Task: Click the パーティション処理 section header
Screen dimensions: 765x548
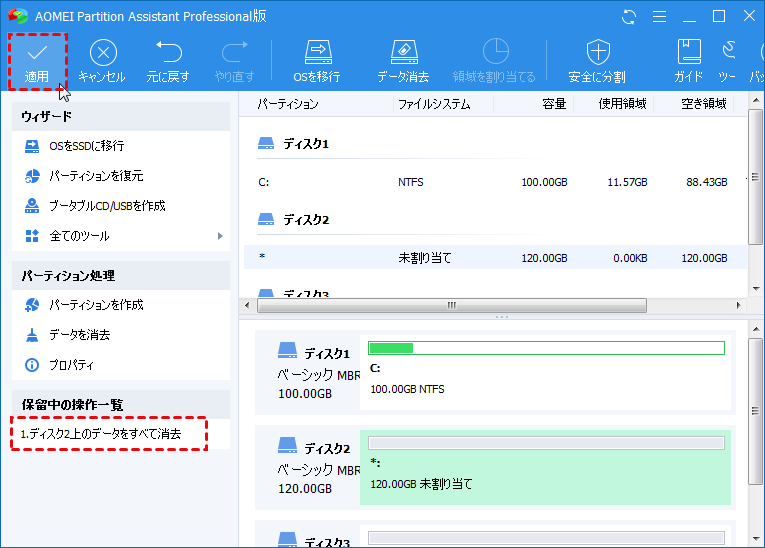Action: (x=121, y=276)
